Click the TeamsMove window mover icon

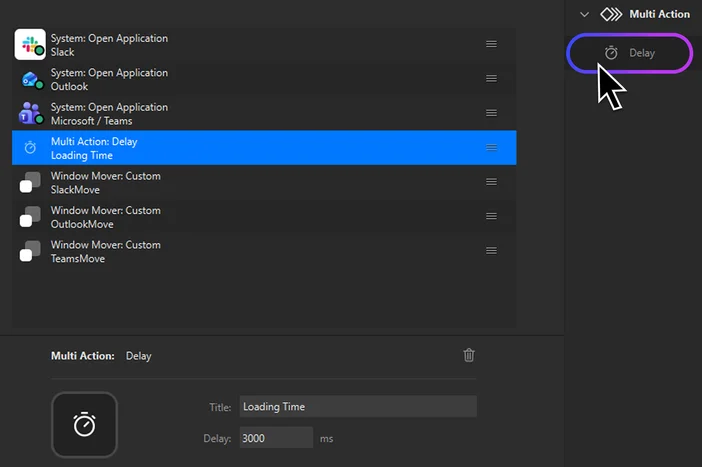[x=30, y=251]
